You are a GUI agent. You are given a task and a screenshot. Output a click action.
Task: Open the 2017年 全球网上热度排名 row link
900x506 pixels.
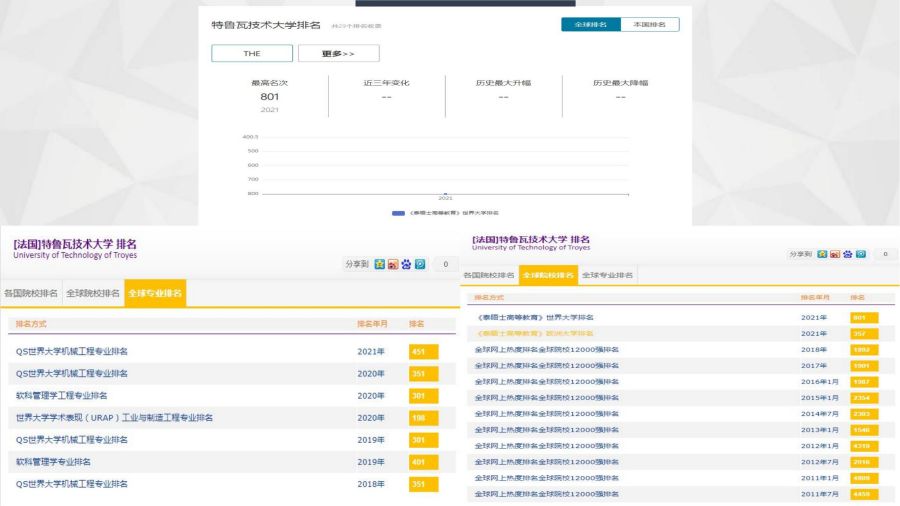[x=546, y=365]
